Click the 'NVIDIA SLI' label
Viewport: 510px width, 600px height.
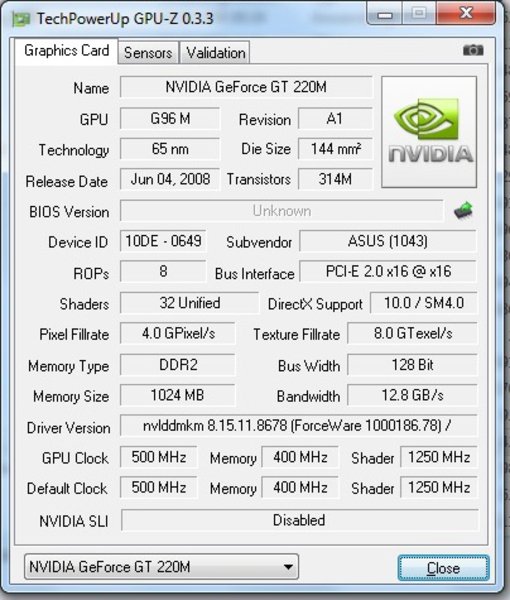click(x=74, y=522)
